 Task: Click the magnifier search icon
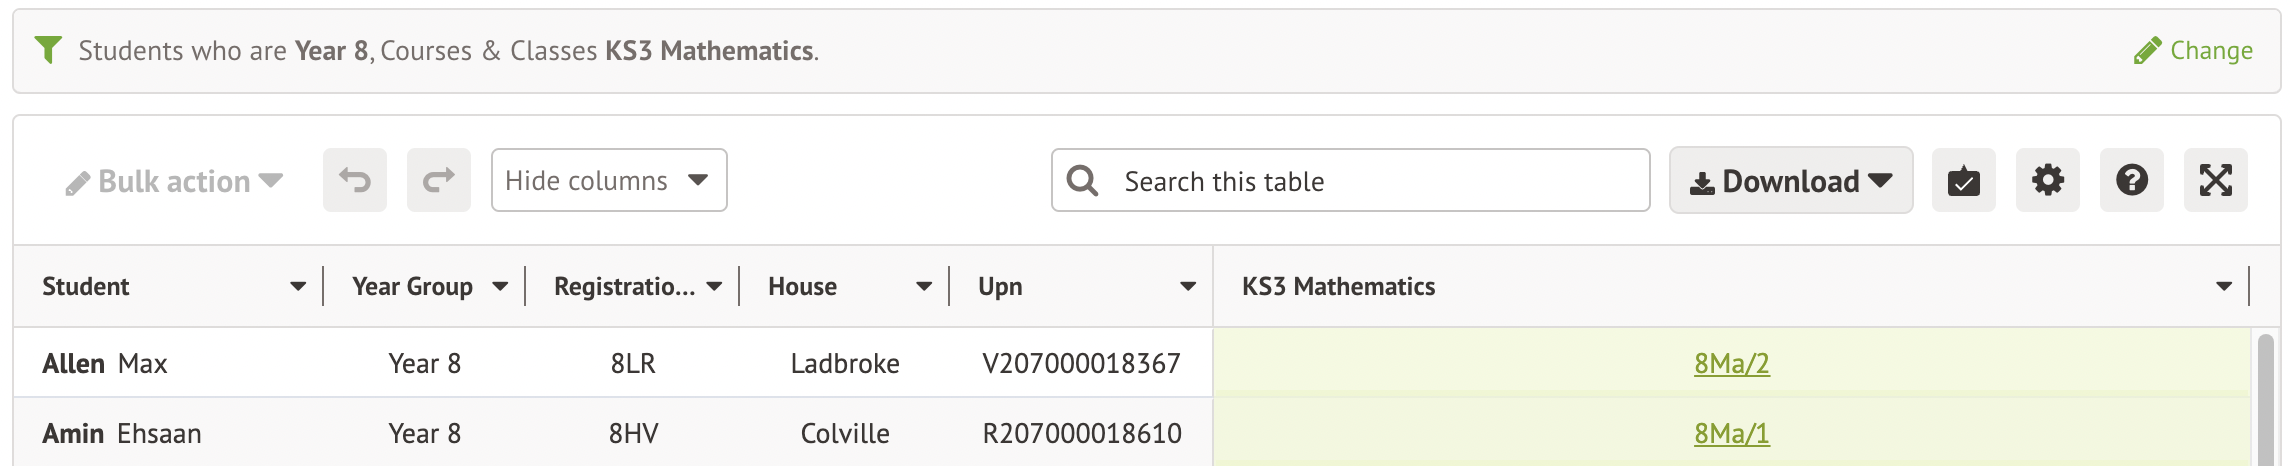[1082, 181]
